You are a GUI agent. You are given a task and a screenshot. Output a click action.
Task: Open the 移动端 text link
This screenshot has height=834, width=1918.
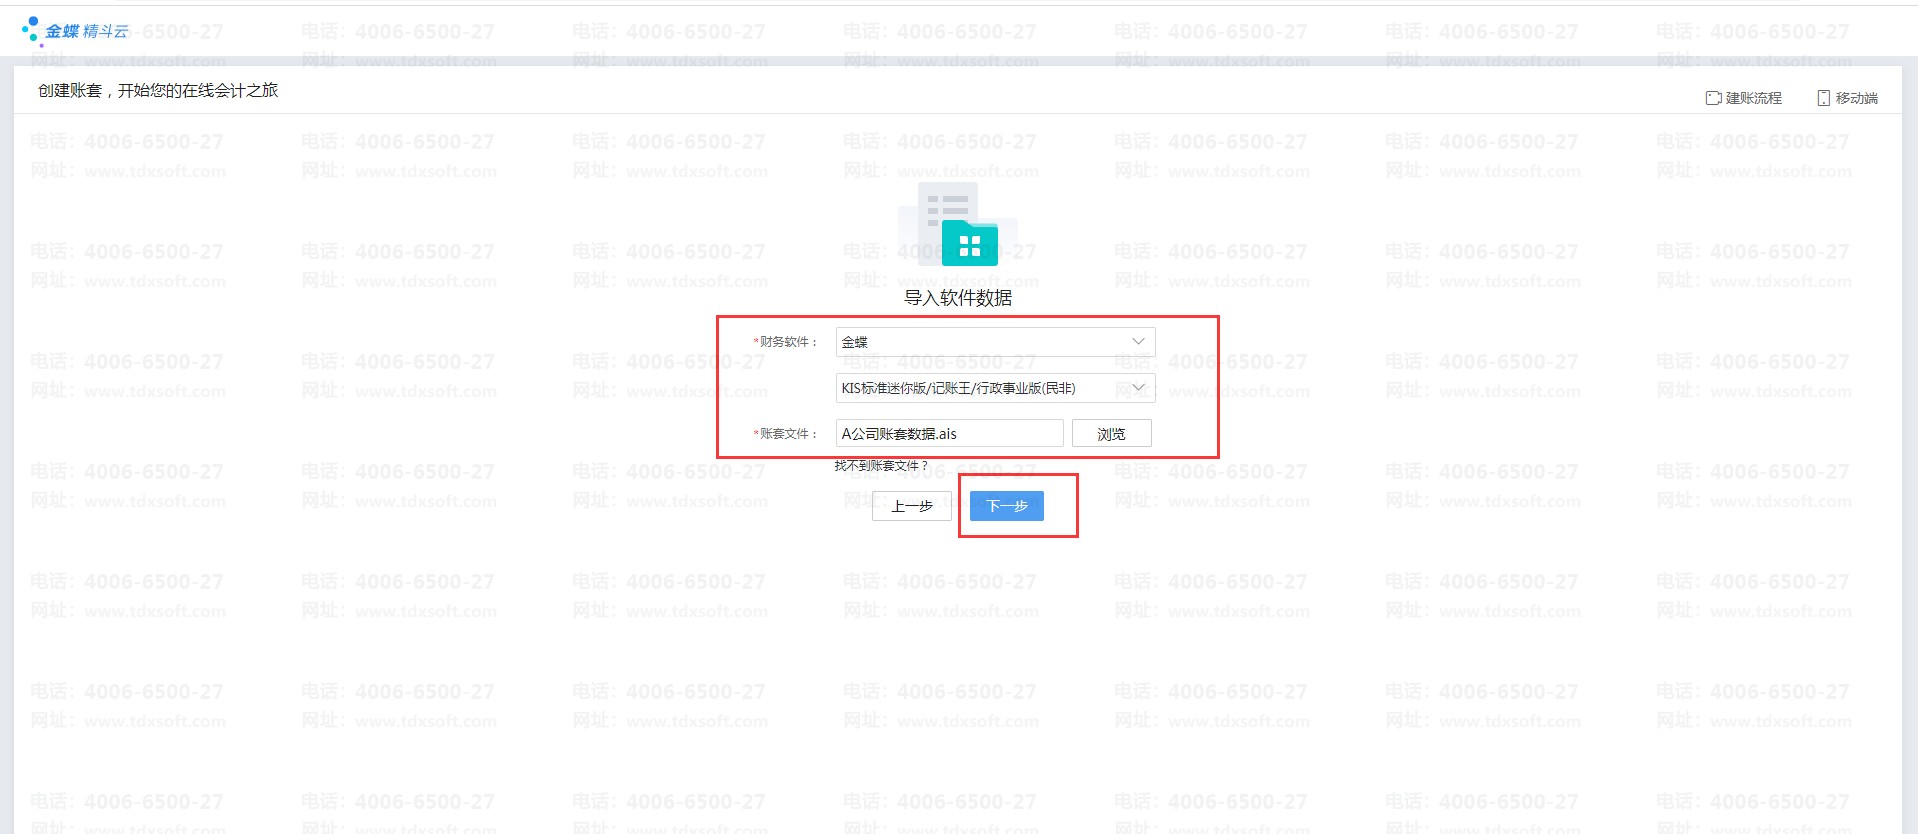[1856, 98]
